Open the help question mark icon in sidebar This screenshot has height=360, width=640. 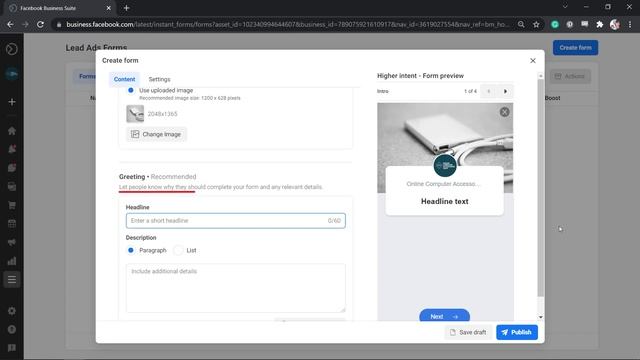point(12,329)
